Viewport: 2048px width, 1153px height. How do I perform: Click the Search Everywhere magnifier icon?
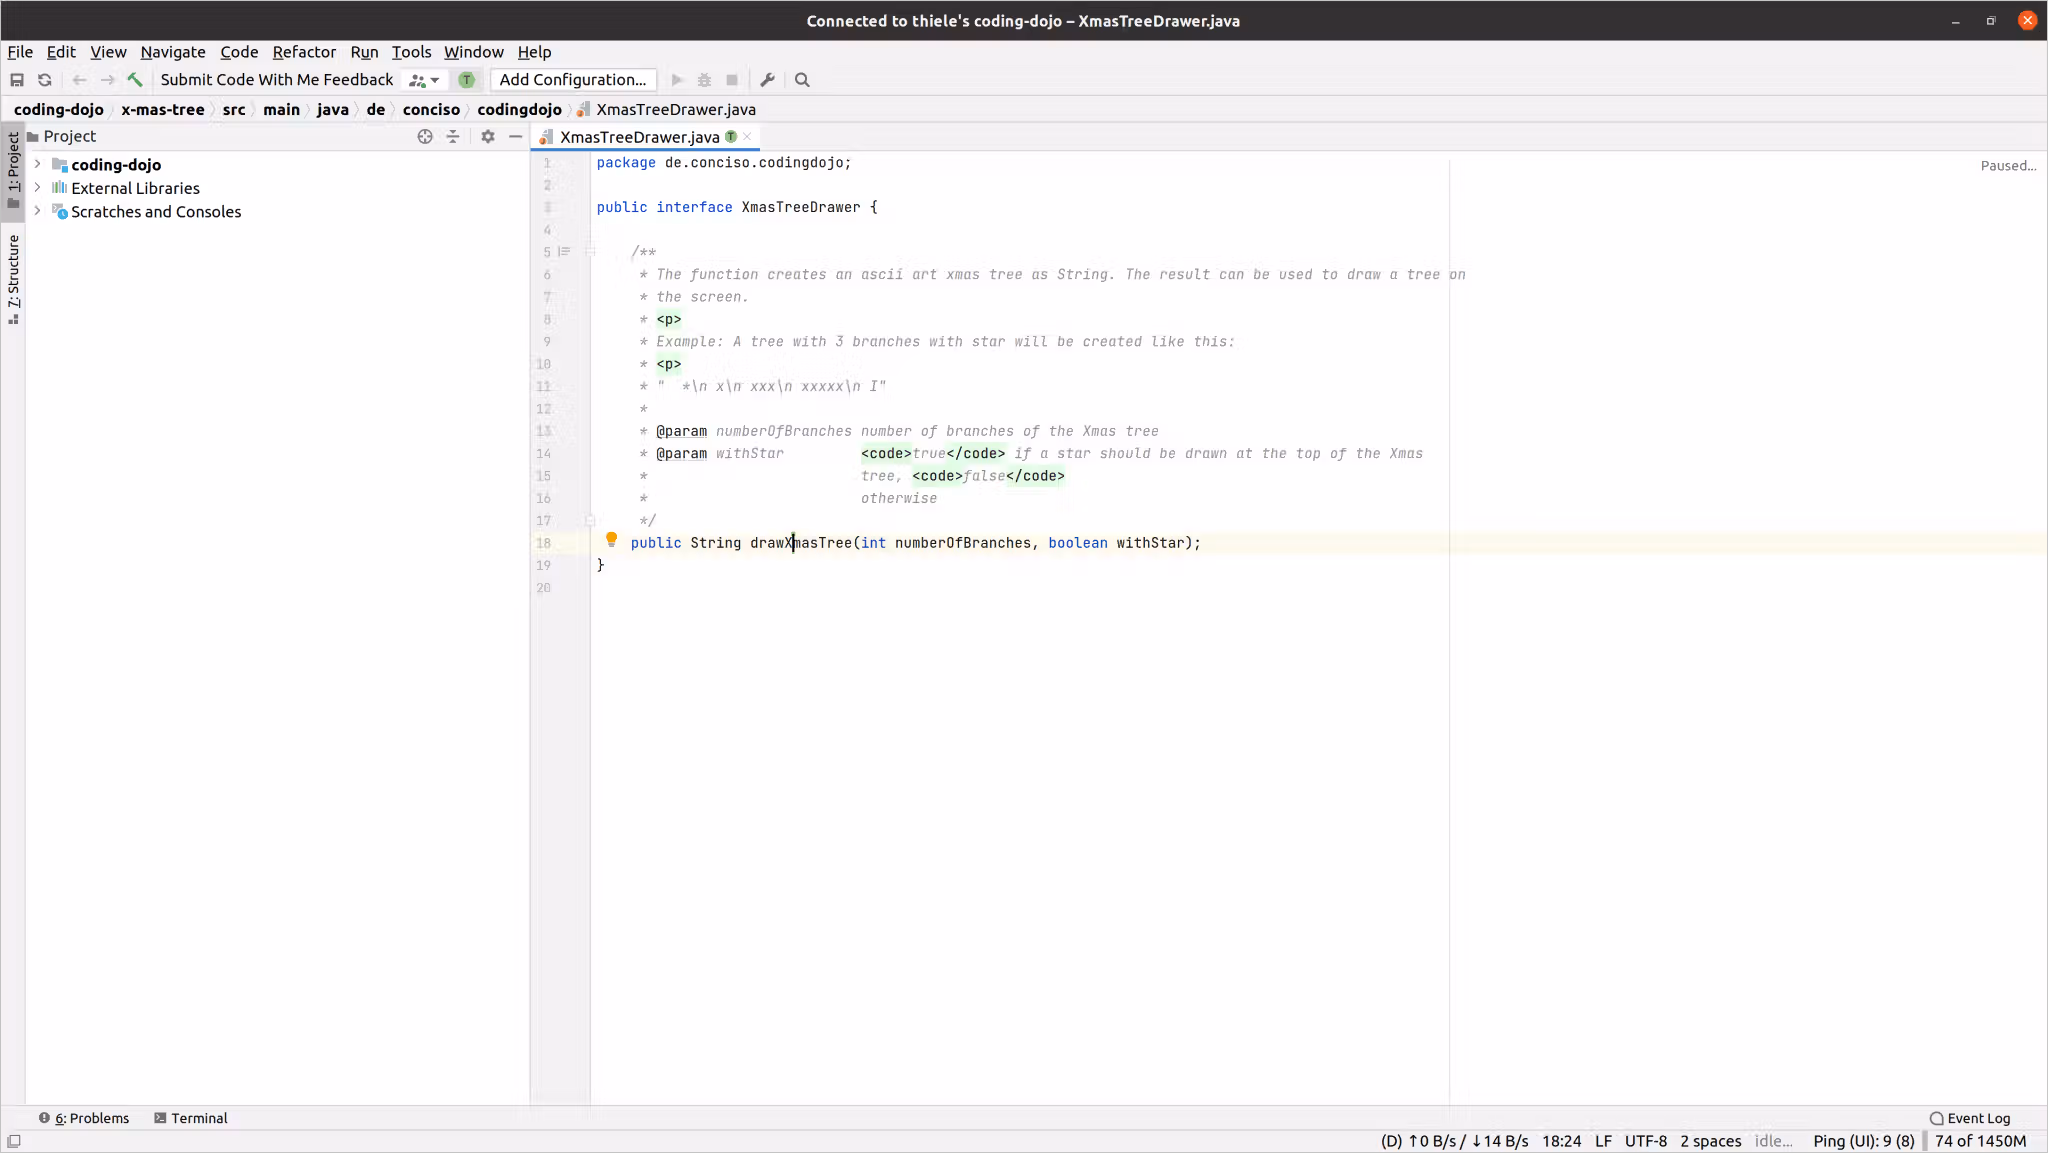[802, 80]
